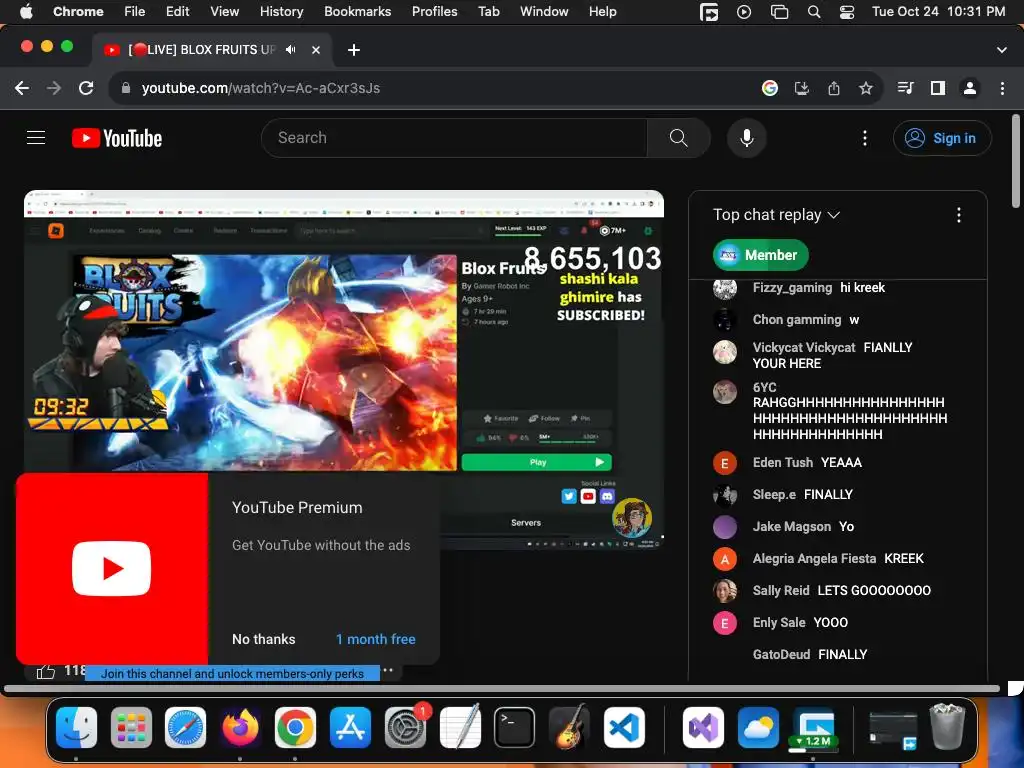
Task: Go back with browser back arrow
Action: pyautogui.click(x=22, y=88)
